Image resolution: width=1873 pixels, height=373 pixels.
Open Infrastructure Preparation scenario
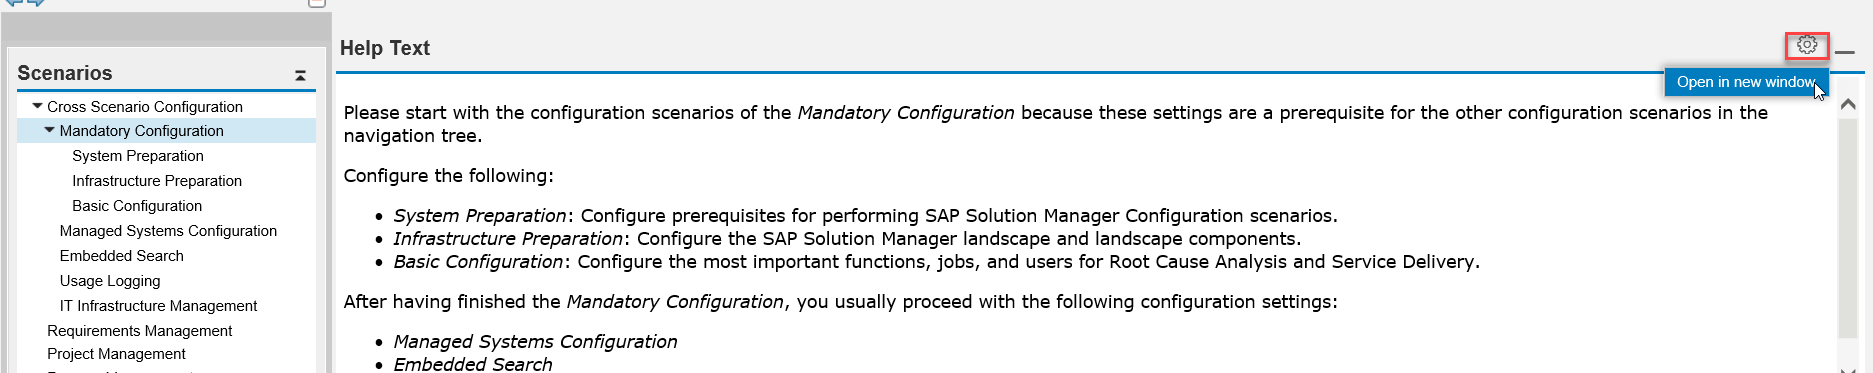coord(157,181)
